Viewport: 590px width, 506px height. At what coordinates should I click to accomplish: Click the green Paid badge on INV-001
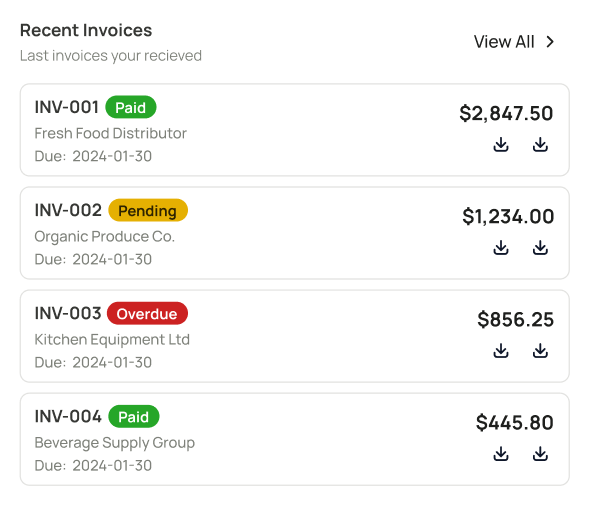131,107
